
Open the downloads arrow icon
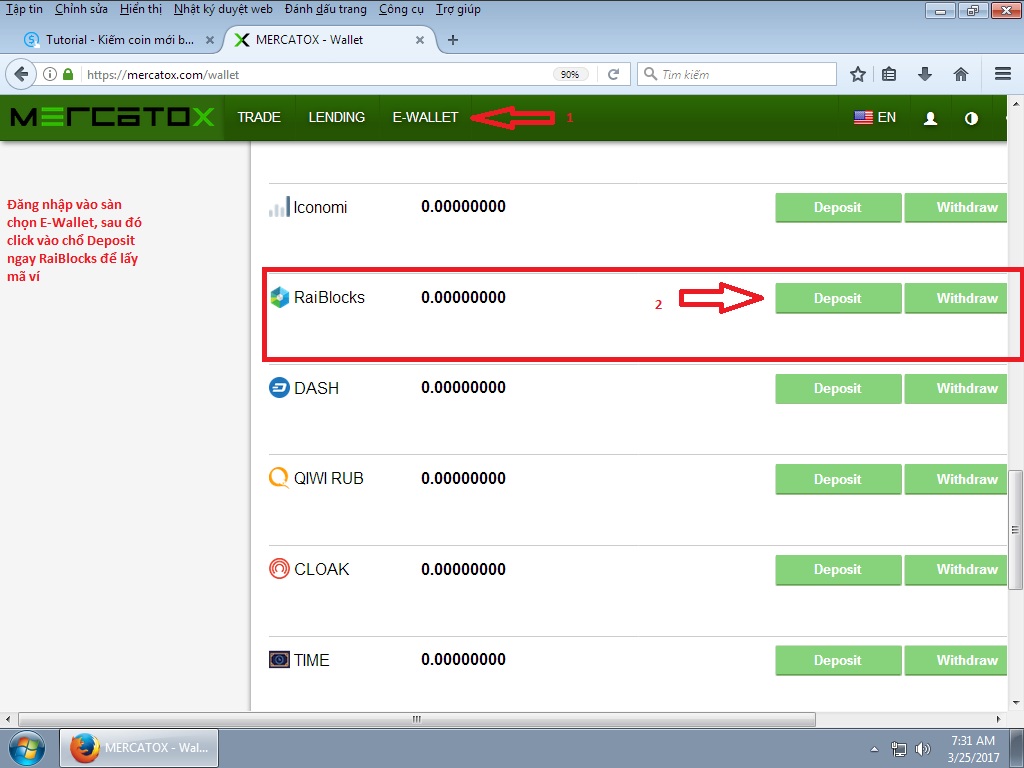click(x=924, y=74)
